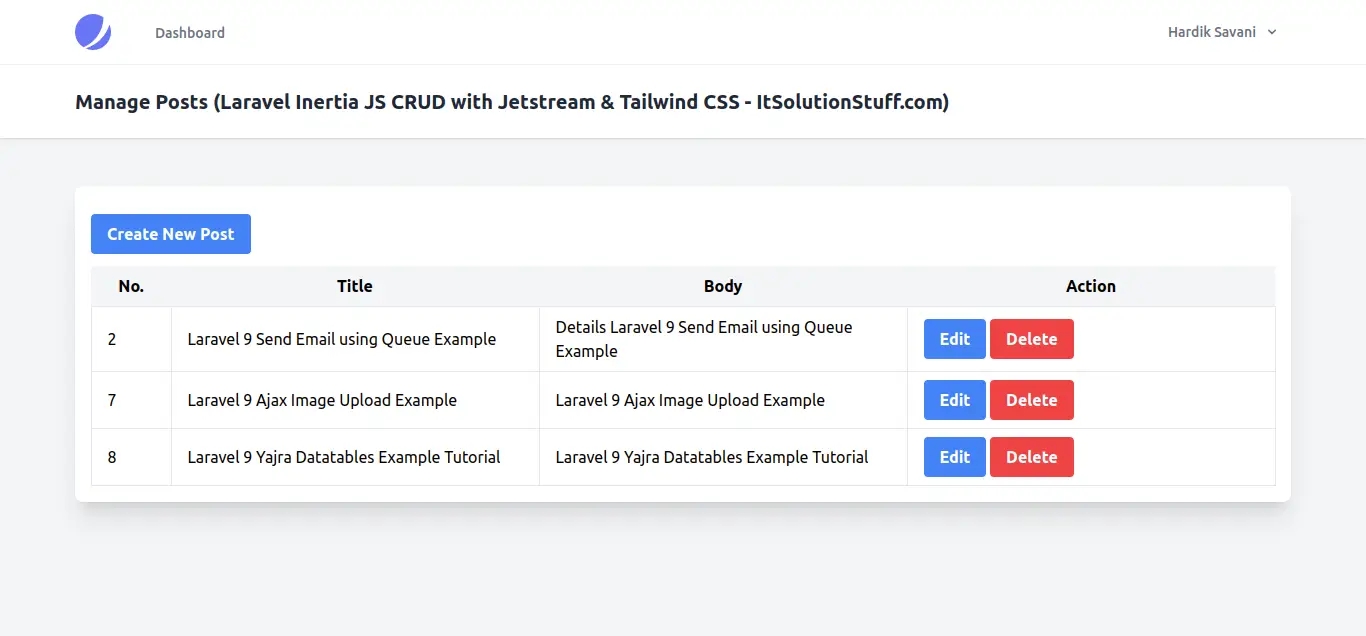Delete the Yajra Datatables Example post

point(1031,457)
